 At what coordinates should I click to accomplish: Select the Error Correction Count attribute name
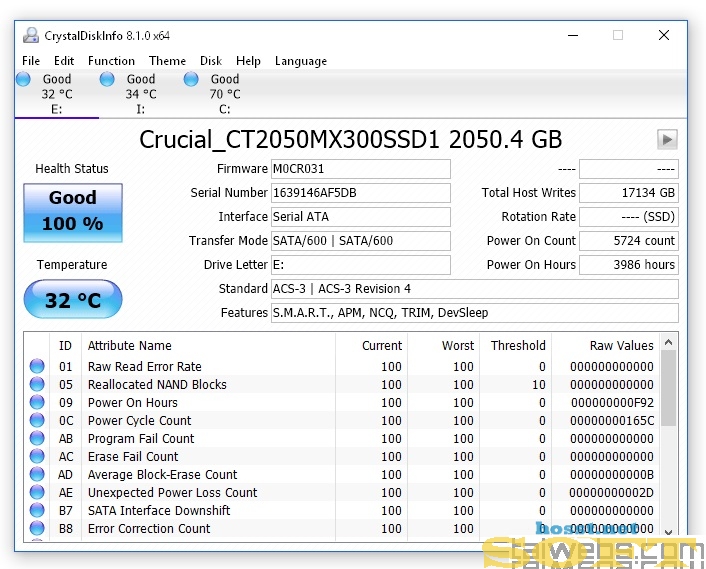(x=149, y=528)
